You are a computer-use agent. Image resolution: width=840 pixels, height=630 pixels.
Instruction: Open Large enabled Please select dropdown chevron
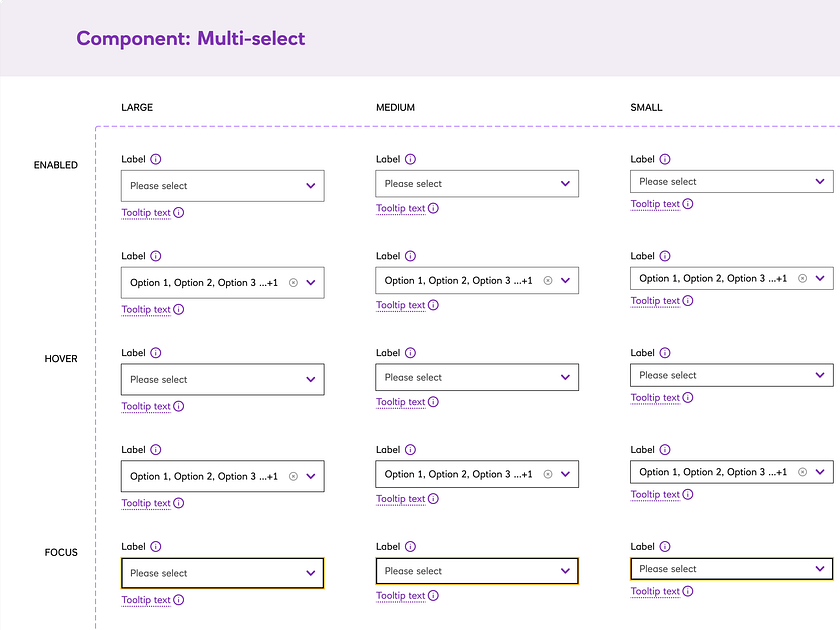pos(311,185)
